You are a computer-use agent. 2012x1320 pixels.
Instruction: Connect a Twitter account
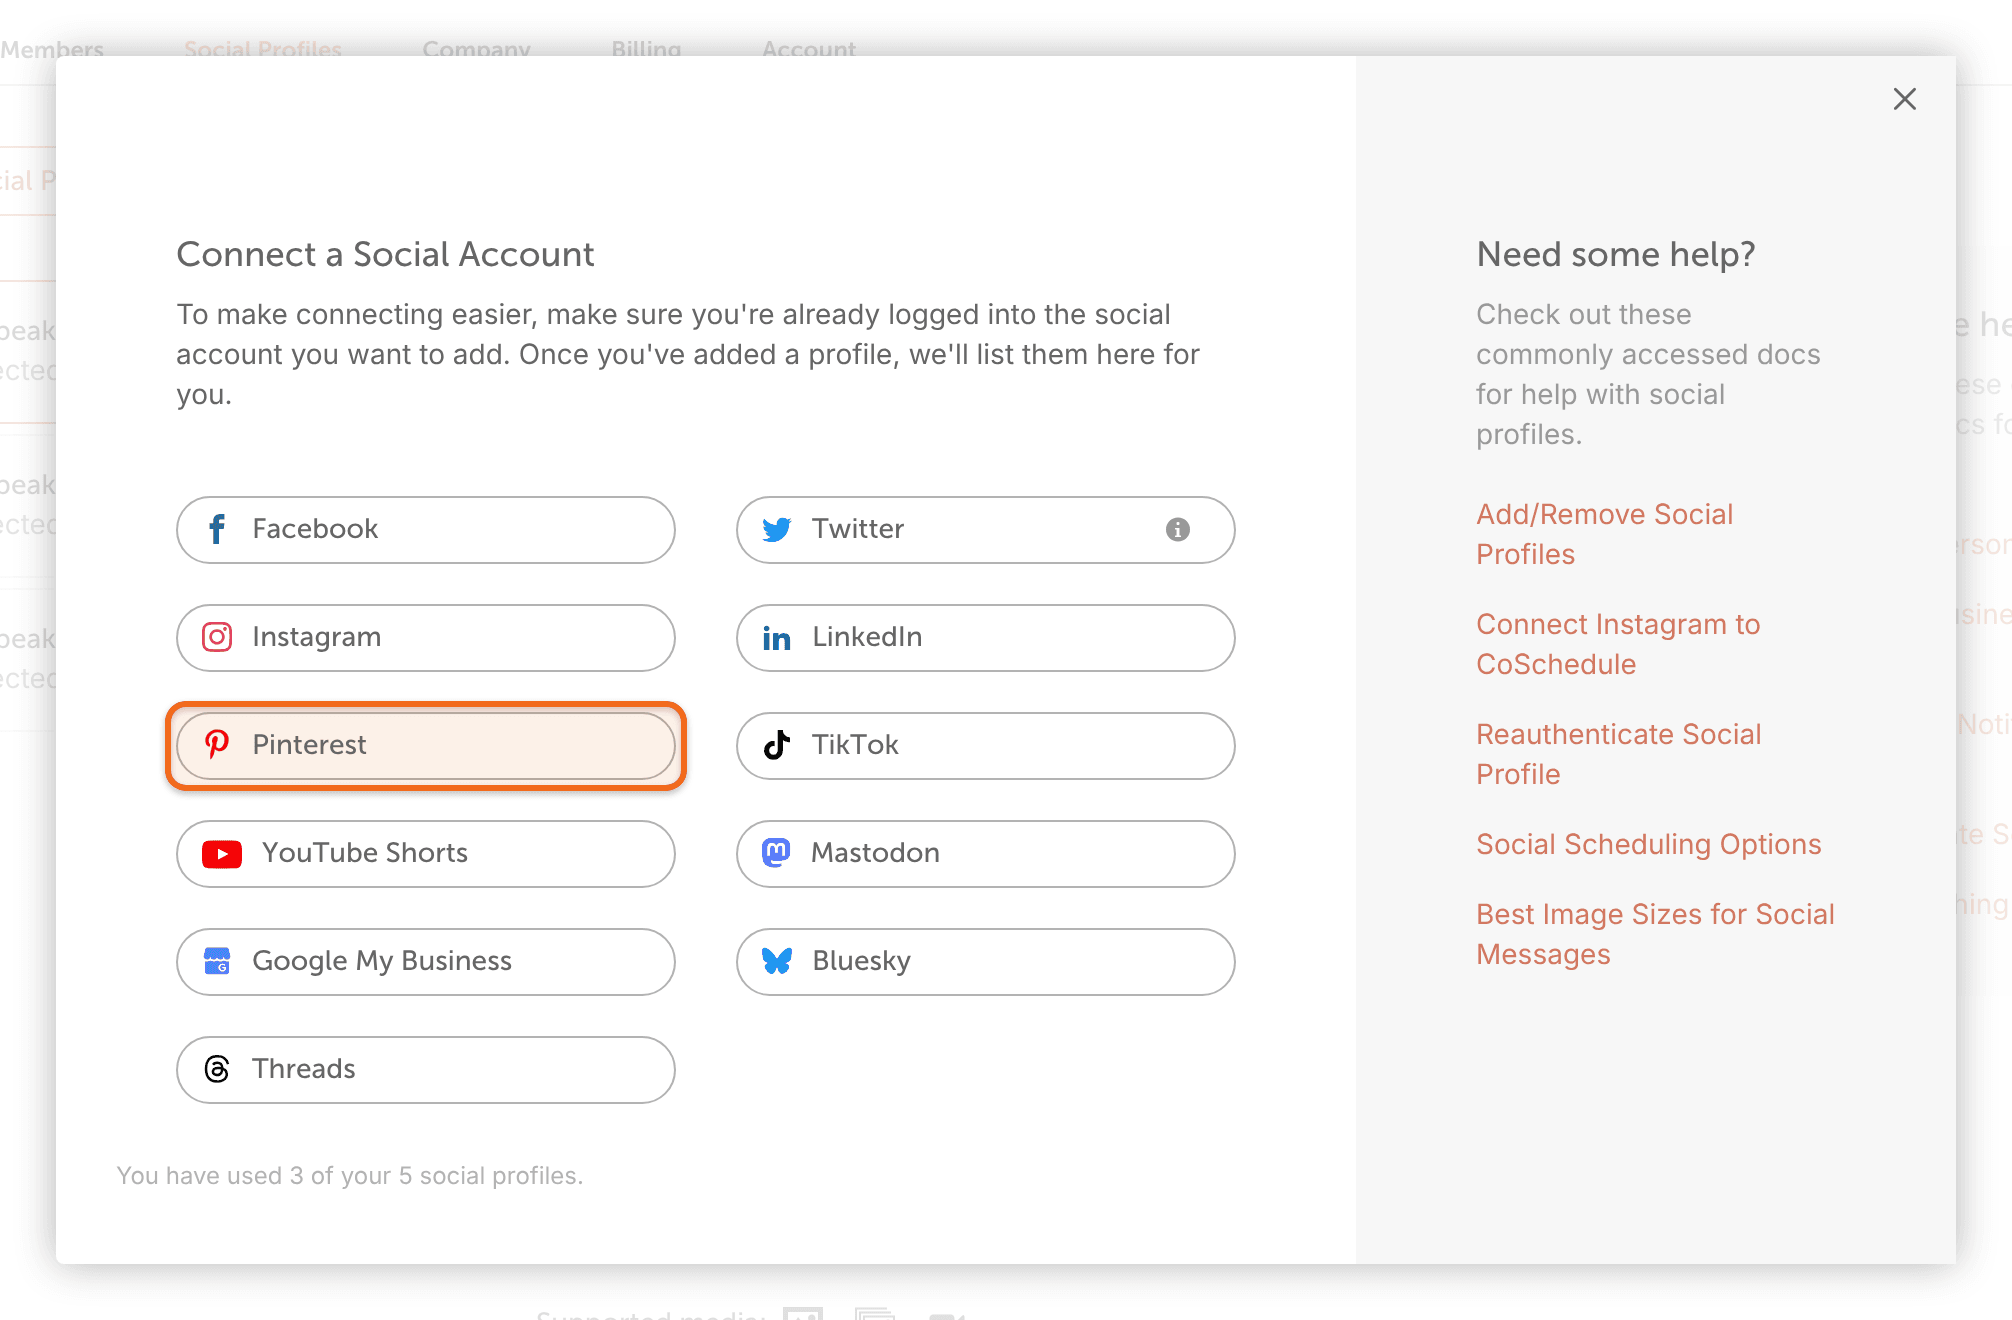click(x=986, y=530)
